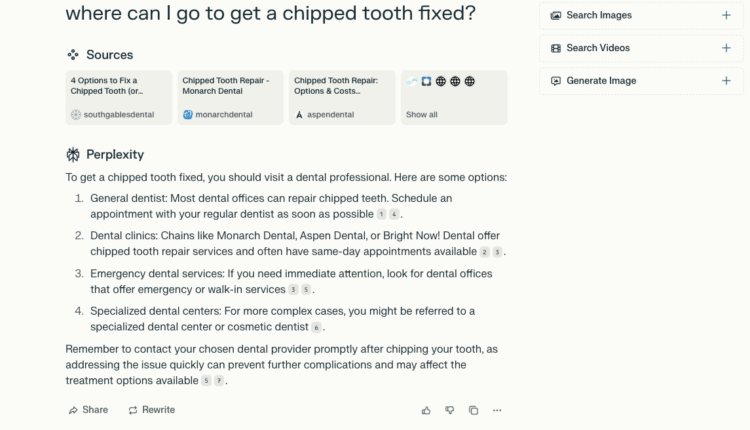Click the Search Videos film icon
This screenshot has width=750, height=430.
pyautogui.click(x=555, y=48)
